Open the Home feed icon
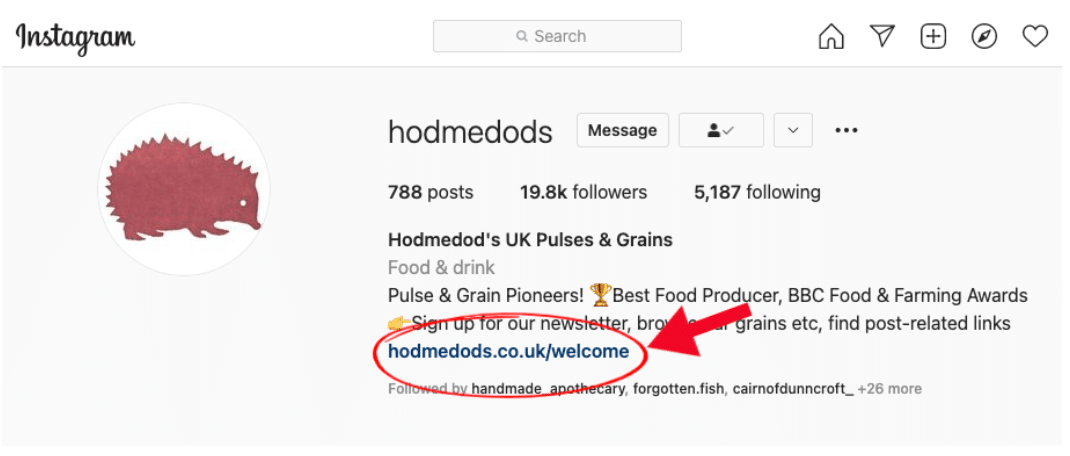Screen dimensions: 1070x456 830,36
